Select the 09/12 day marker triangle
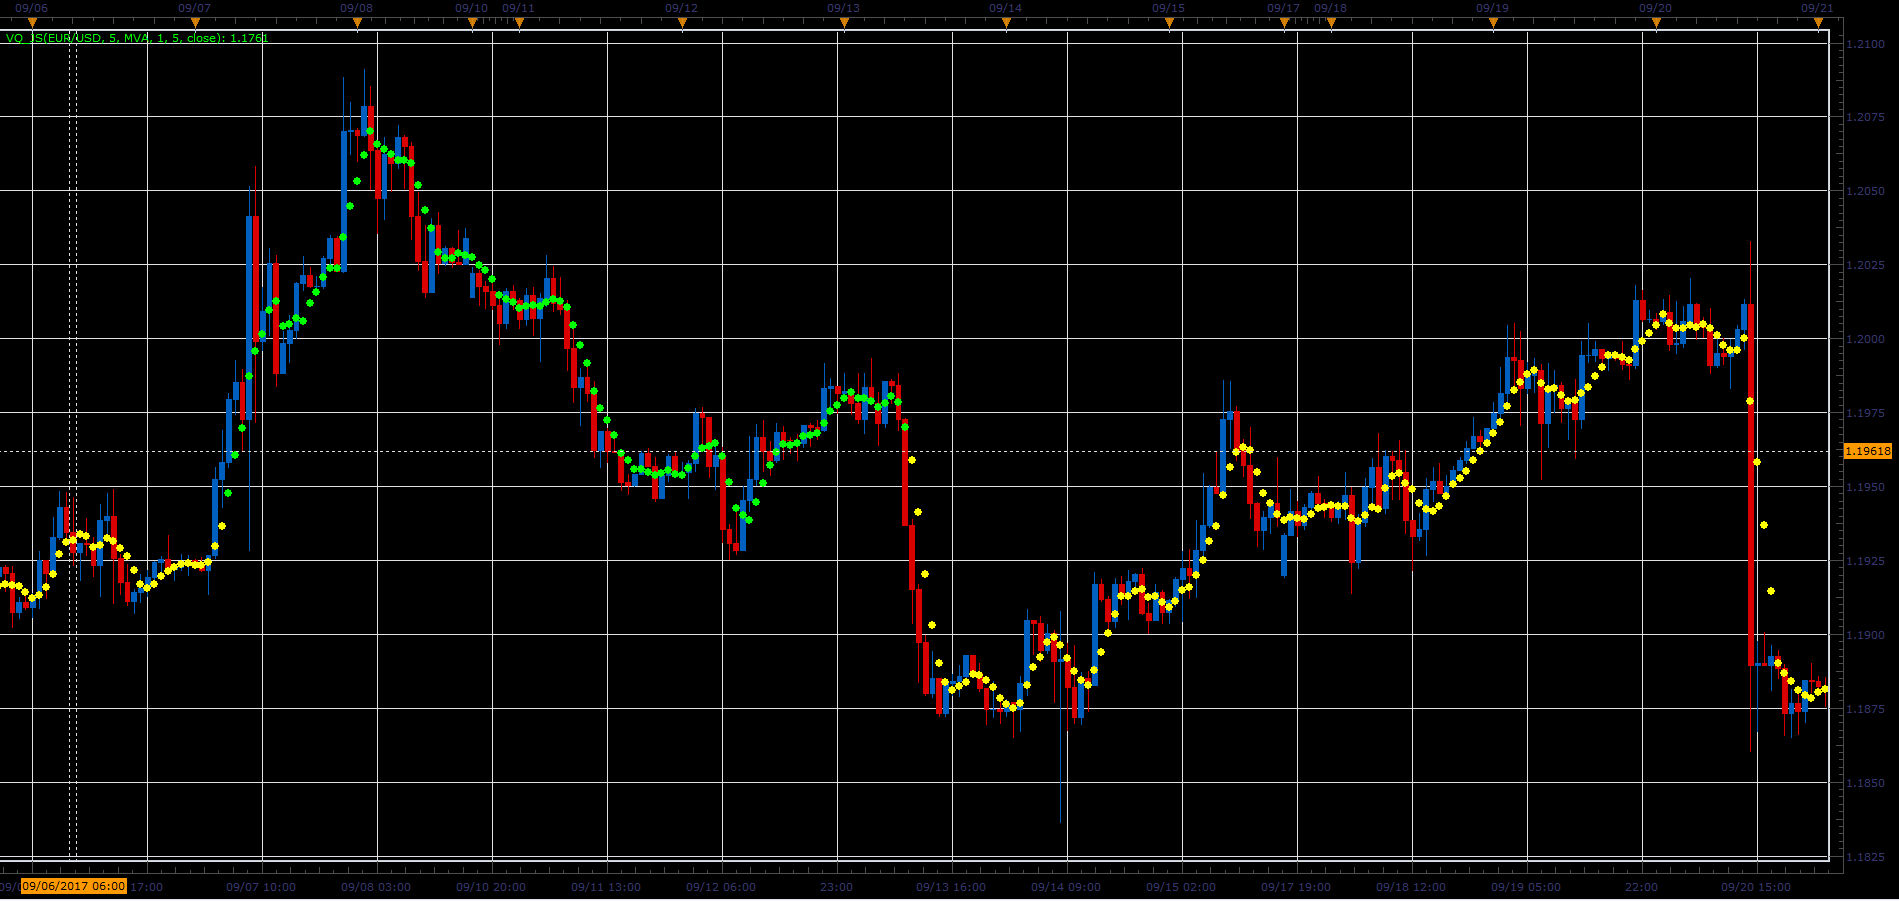 pos(681,23)
